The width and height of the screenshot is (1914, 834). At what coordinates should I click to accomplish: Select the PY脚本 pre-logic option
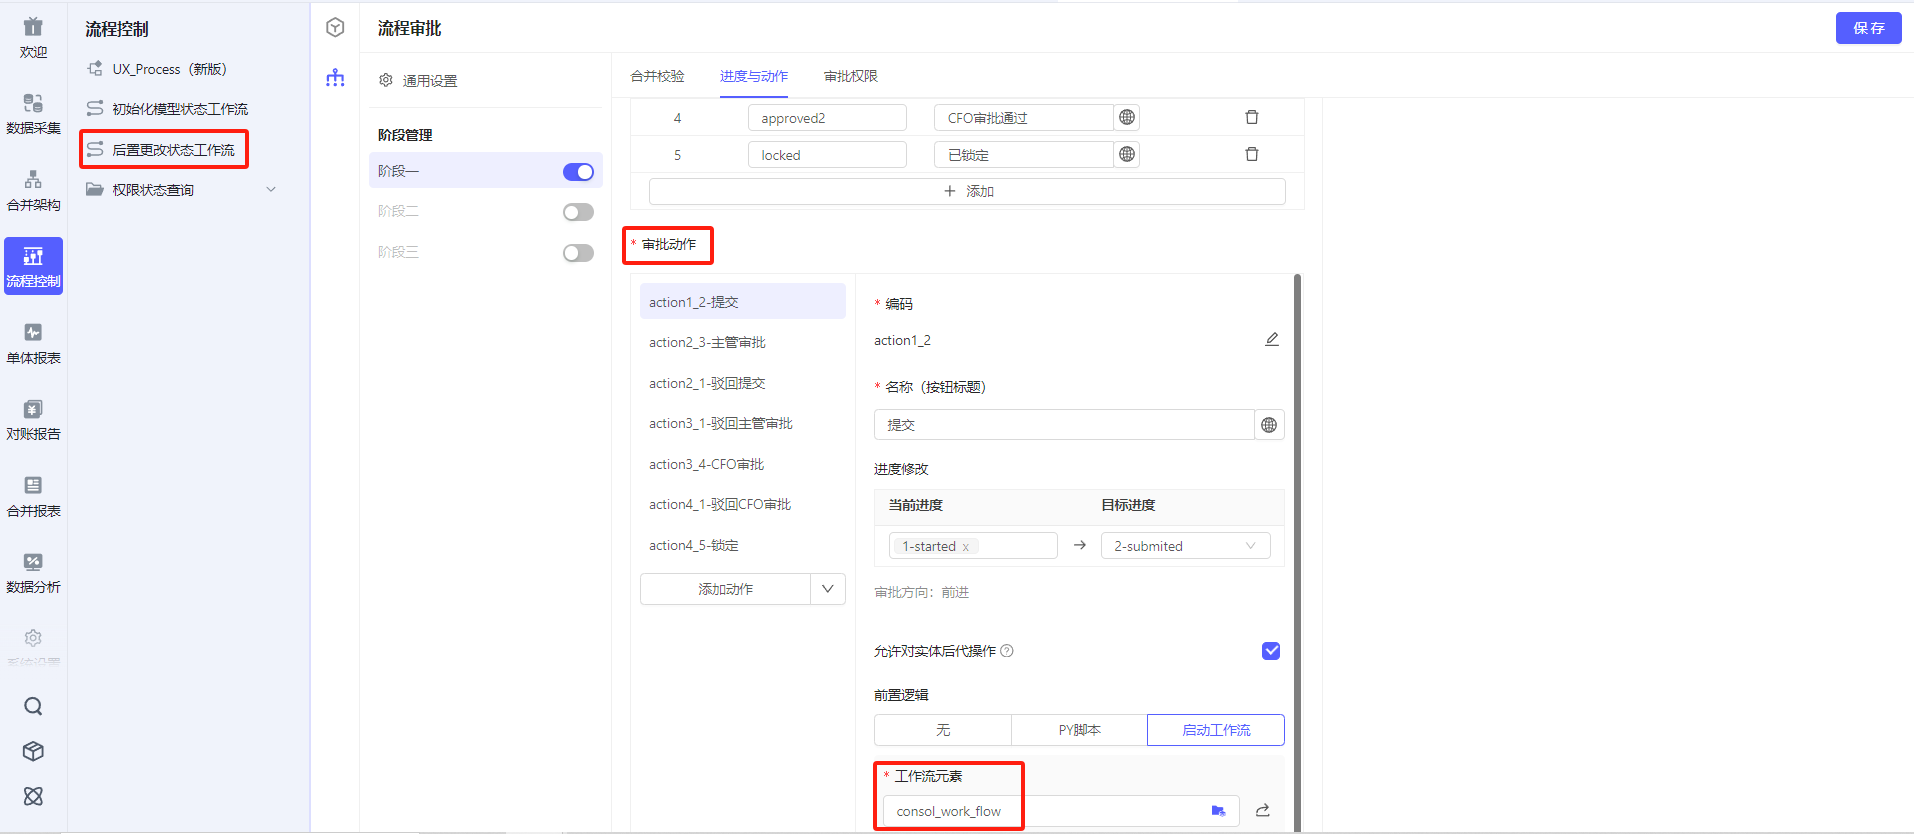[1079, 730]
